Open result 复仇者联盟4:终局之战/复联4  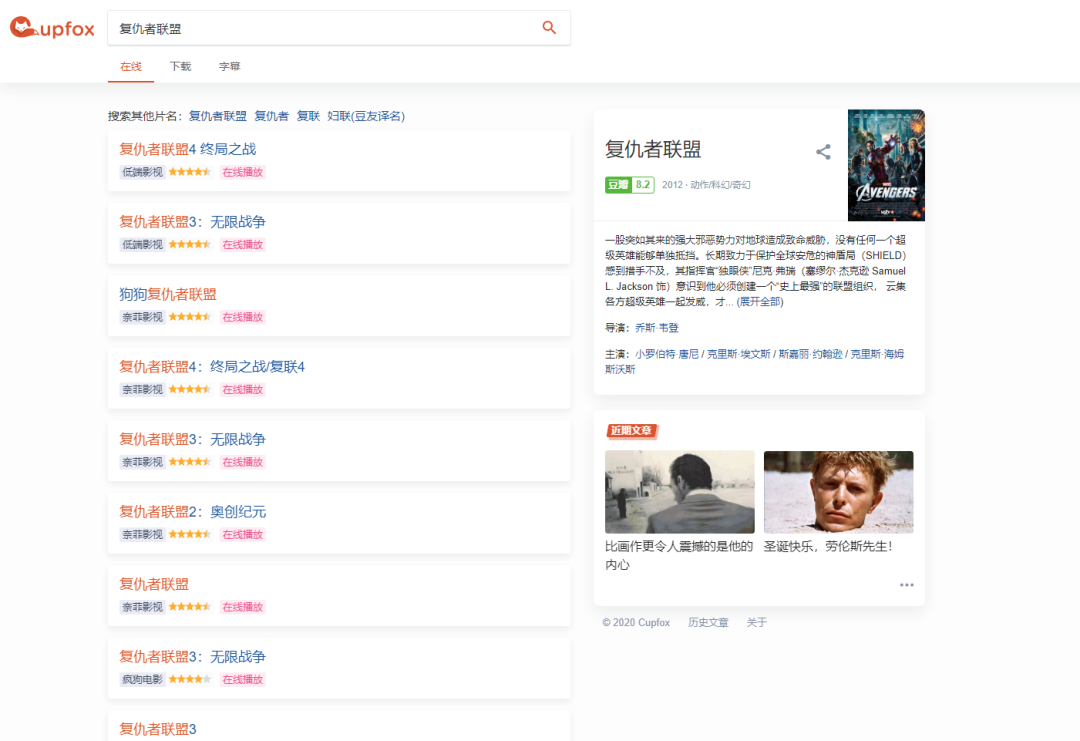coord(212,366)
